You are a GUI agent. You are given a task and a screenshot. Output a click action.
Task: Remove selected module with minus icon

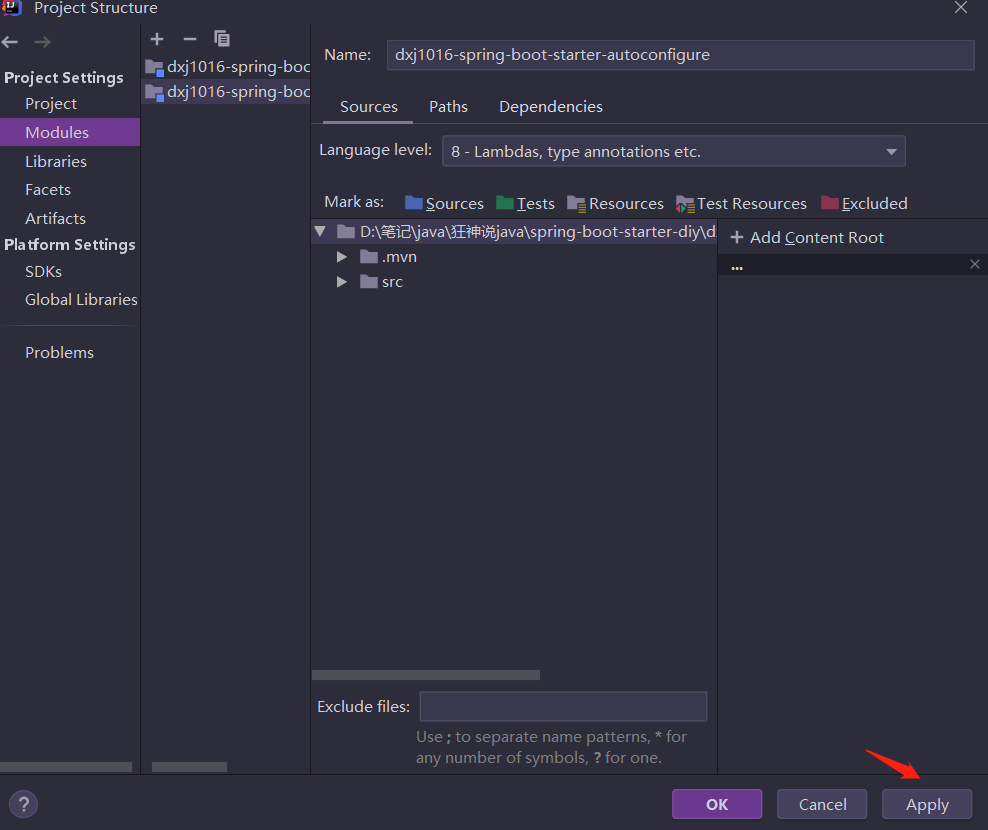pyautogui.click(x=190, y=39)
